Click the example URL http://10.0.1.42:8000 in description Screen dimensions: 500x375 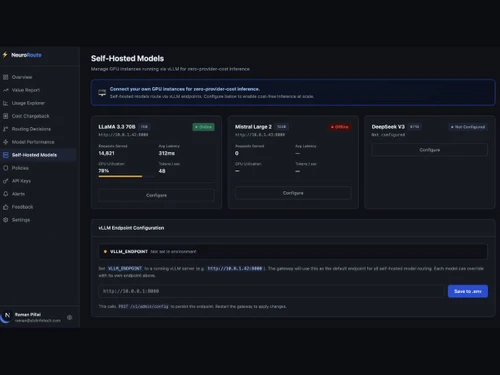point(235,268)
